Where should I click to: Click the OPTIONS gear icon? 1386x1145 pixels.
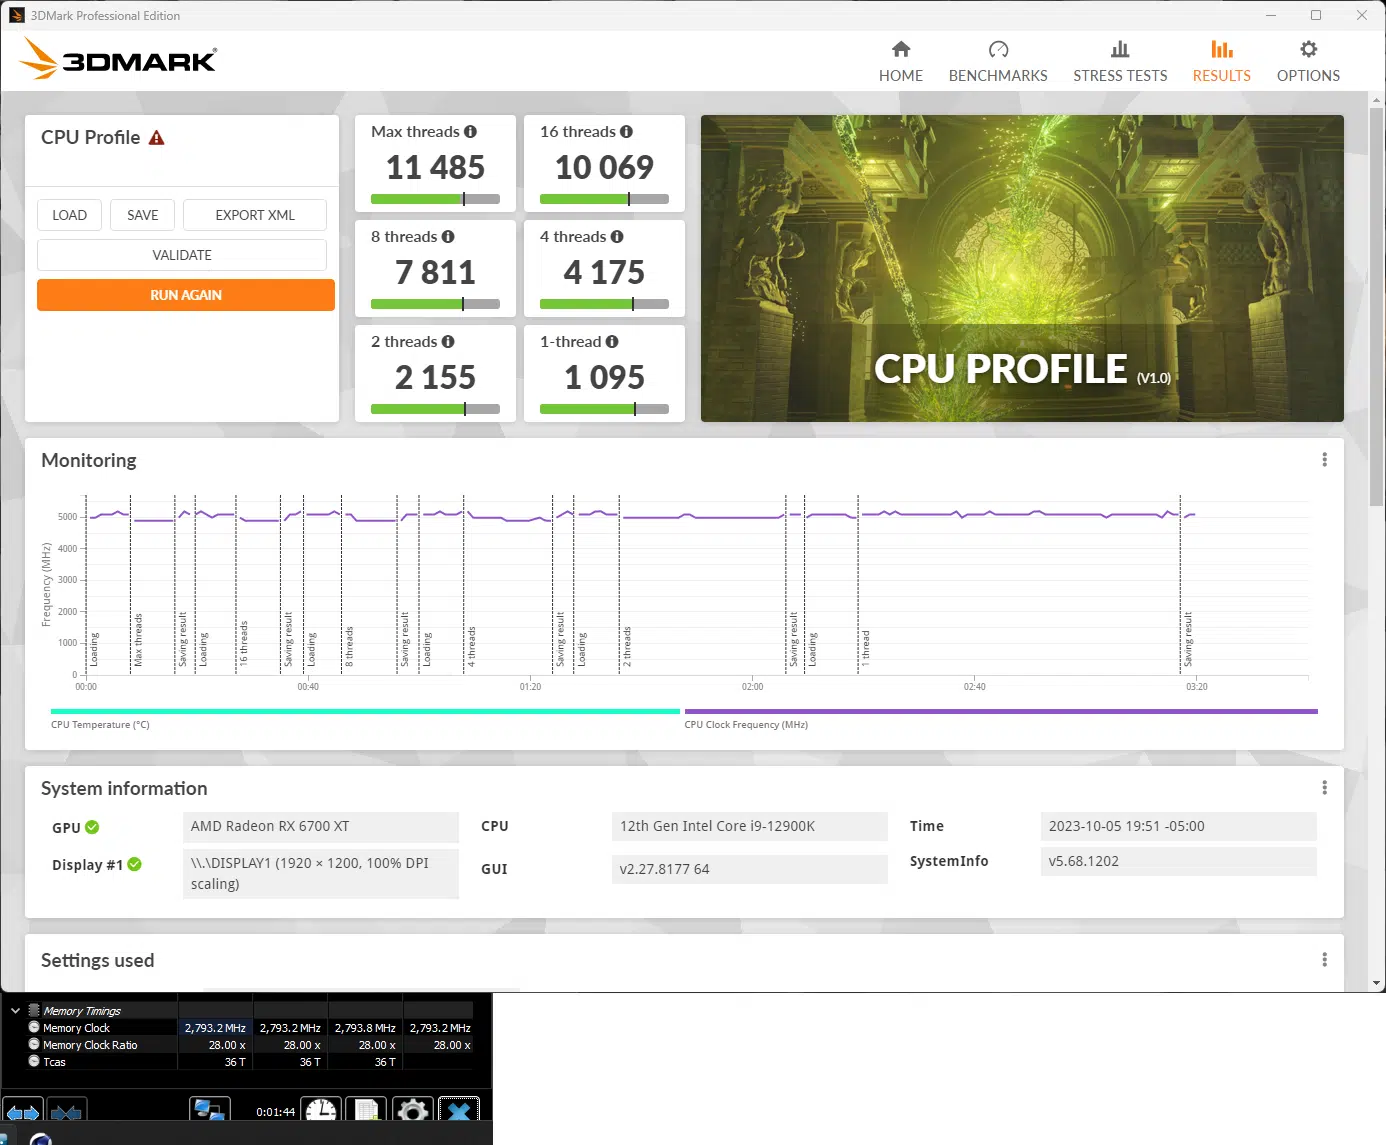pos(1308,49)
